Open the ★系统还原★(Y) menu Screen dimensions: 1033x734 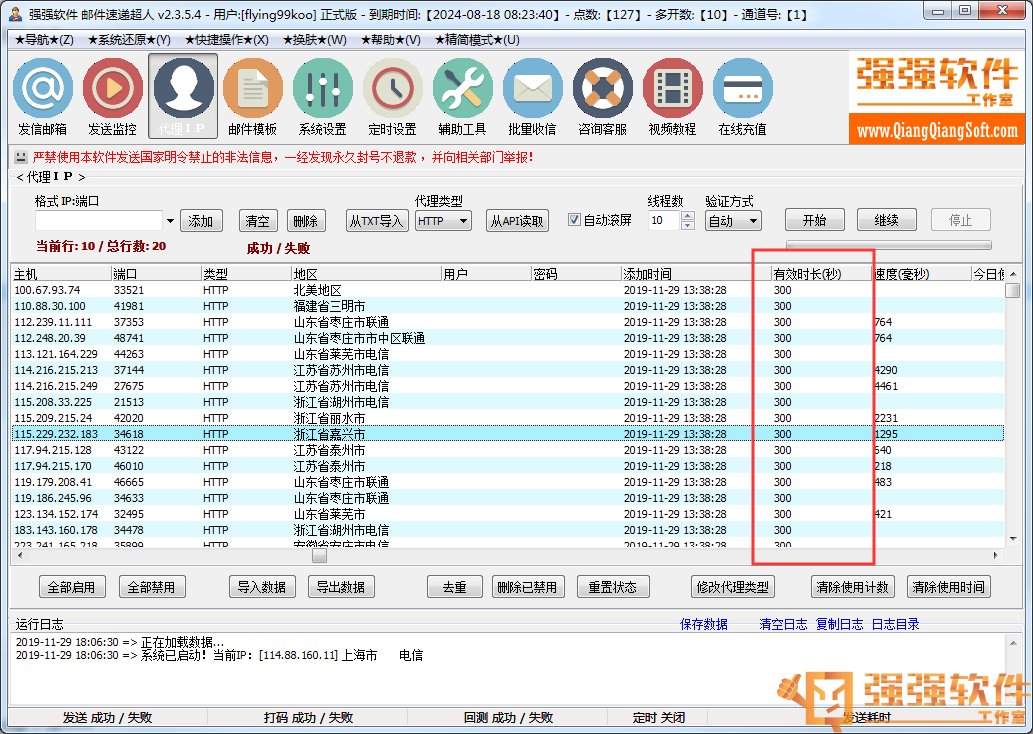pos(129,40)
